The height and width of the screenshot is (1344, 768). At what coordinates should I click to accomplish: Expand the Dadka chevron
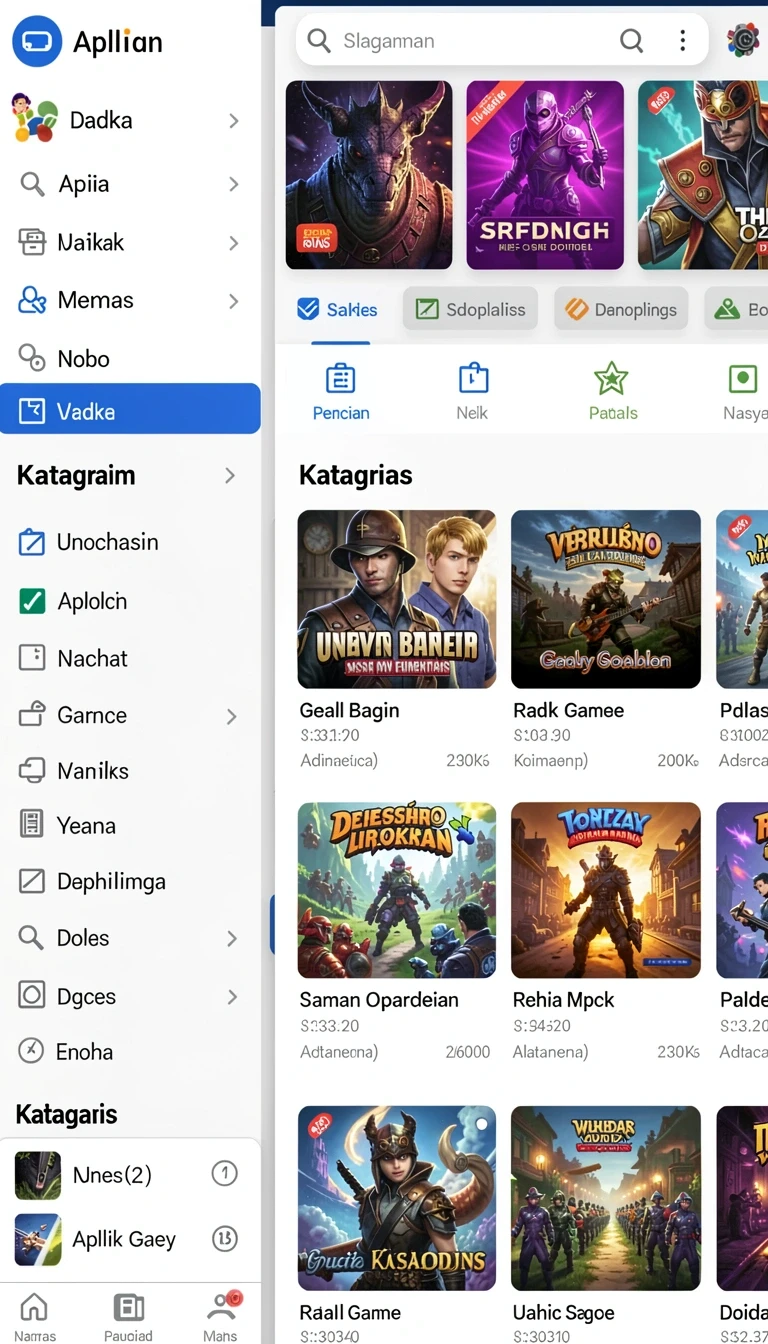233,121
